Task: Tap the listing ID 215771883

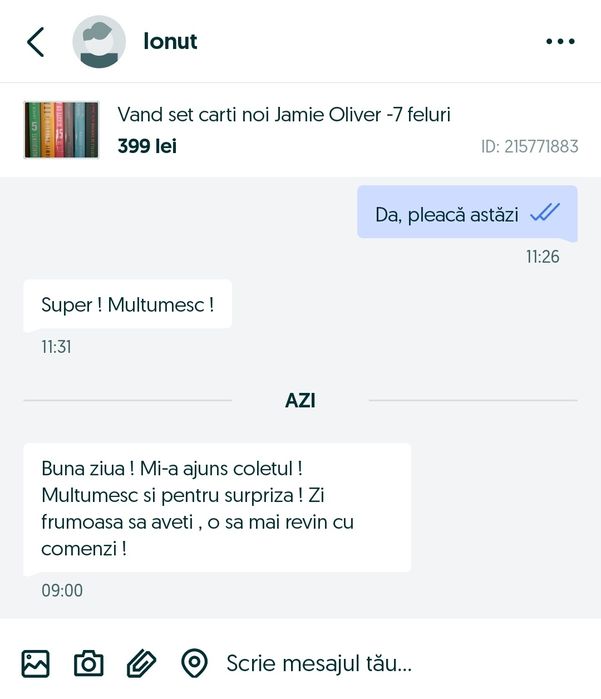Action: 529,147
